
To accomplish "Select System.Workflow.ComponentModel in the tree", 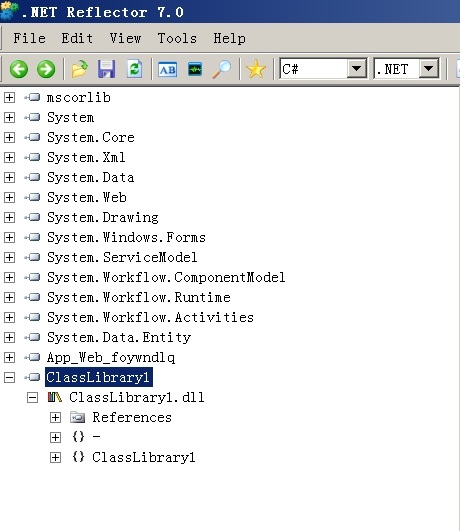I will tap(166, 277).
